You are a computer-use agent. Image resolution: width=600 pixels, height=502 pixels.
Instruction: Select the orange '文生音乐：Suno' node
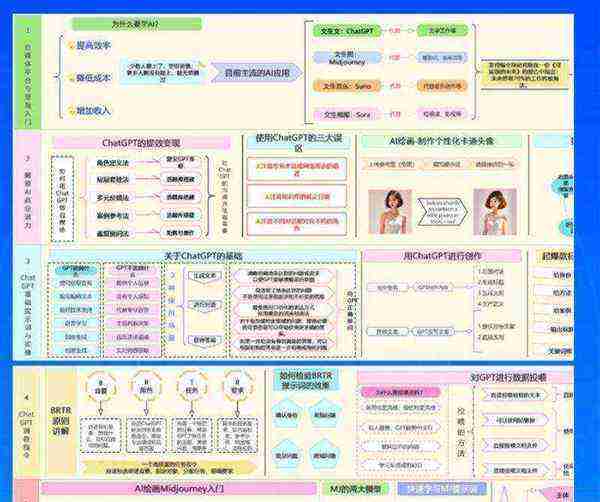(x=347, y=86)
